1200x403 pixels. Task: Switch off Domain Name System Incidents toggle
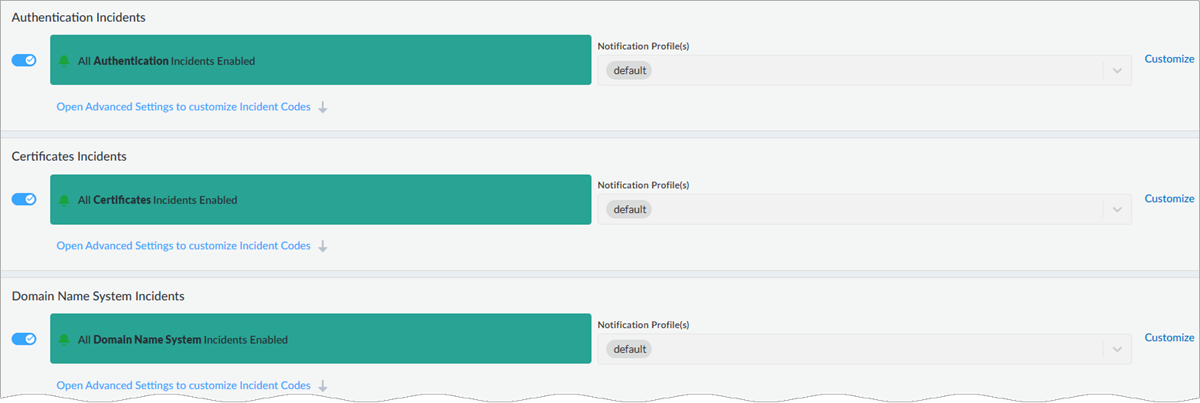point(24,339)
